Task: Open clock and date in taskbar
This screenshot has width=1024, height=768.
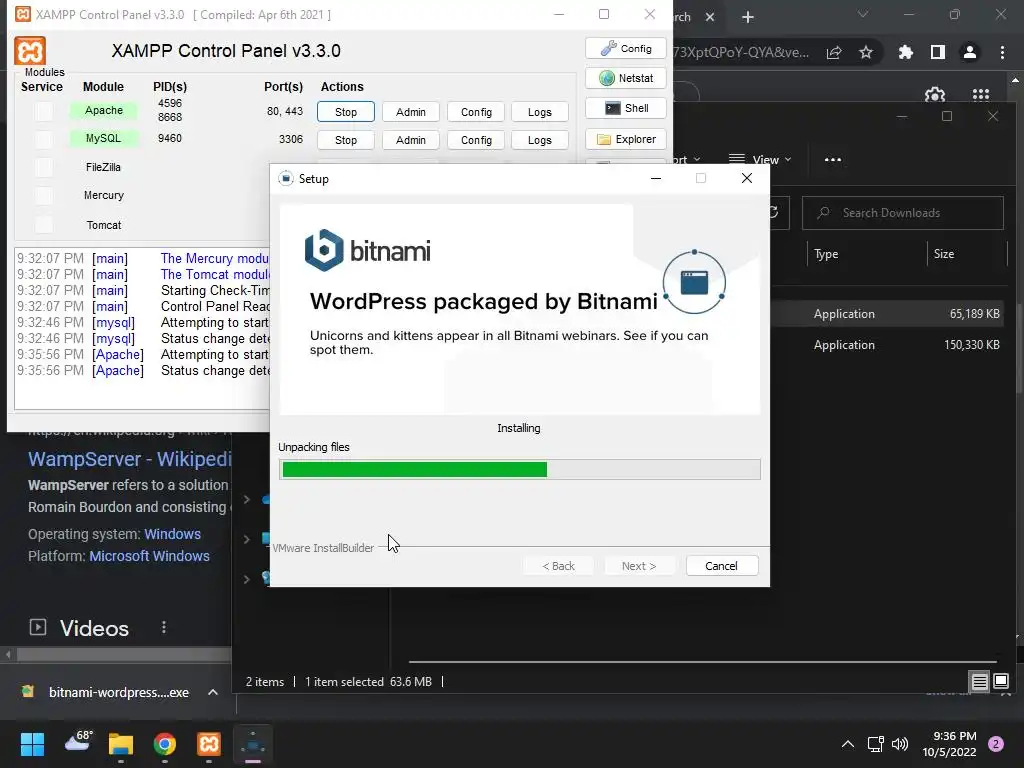Action: tap(949, 744)
